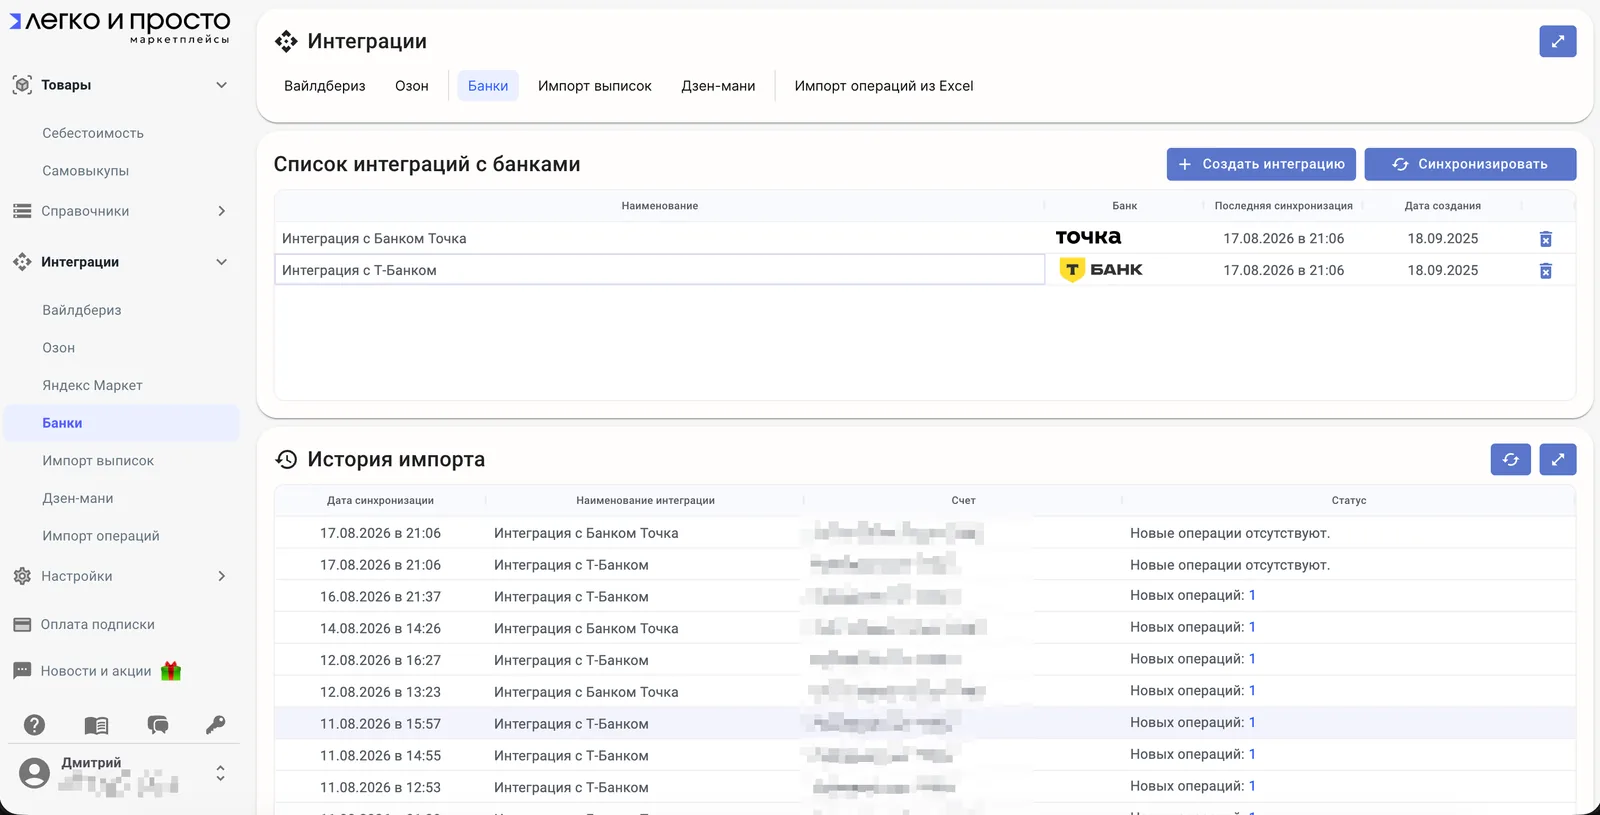Click the Товары box icon
Viewport: 1600px width, 815px height.
tap(22, 85)
